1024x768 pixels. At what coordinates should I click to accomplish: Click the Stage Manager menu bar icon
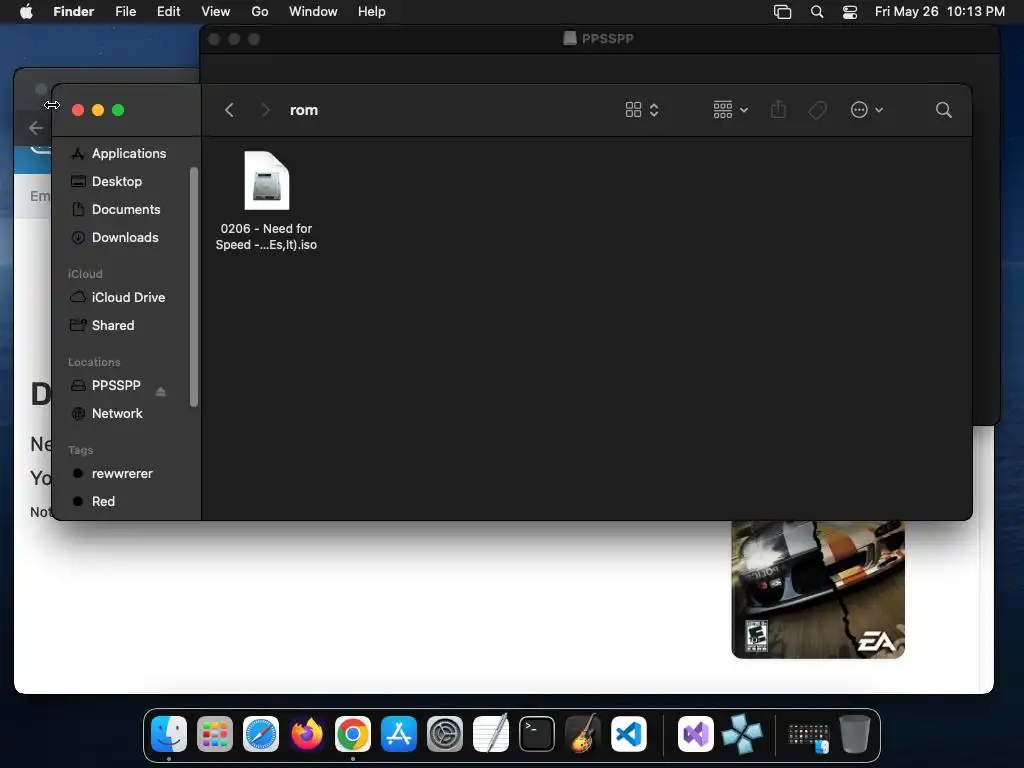point(782,11)
